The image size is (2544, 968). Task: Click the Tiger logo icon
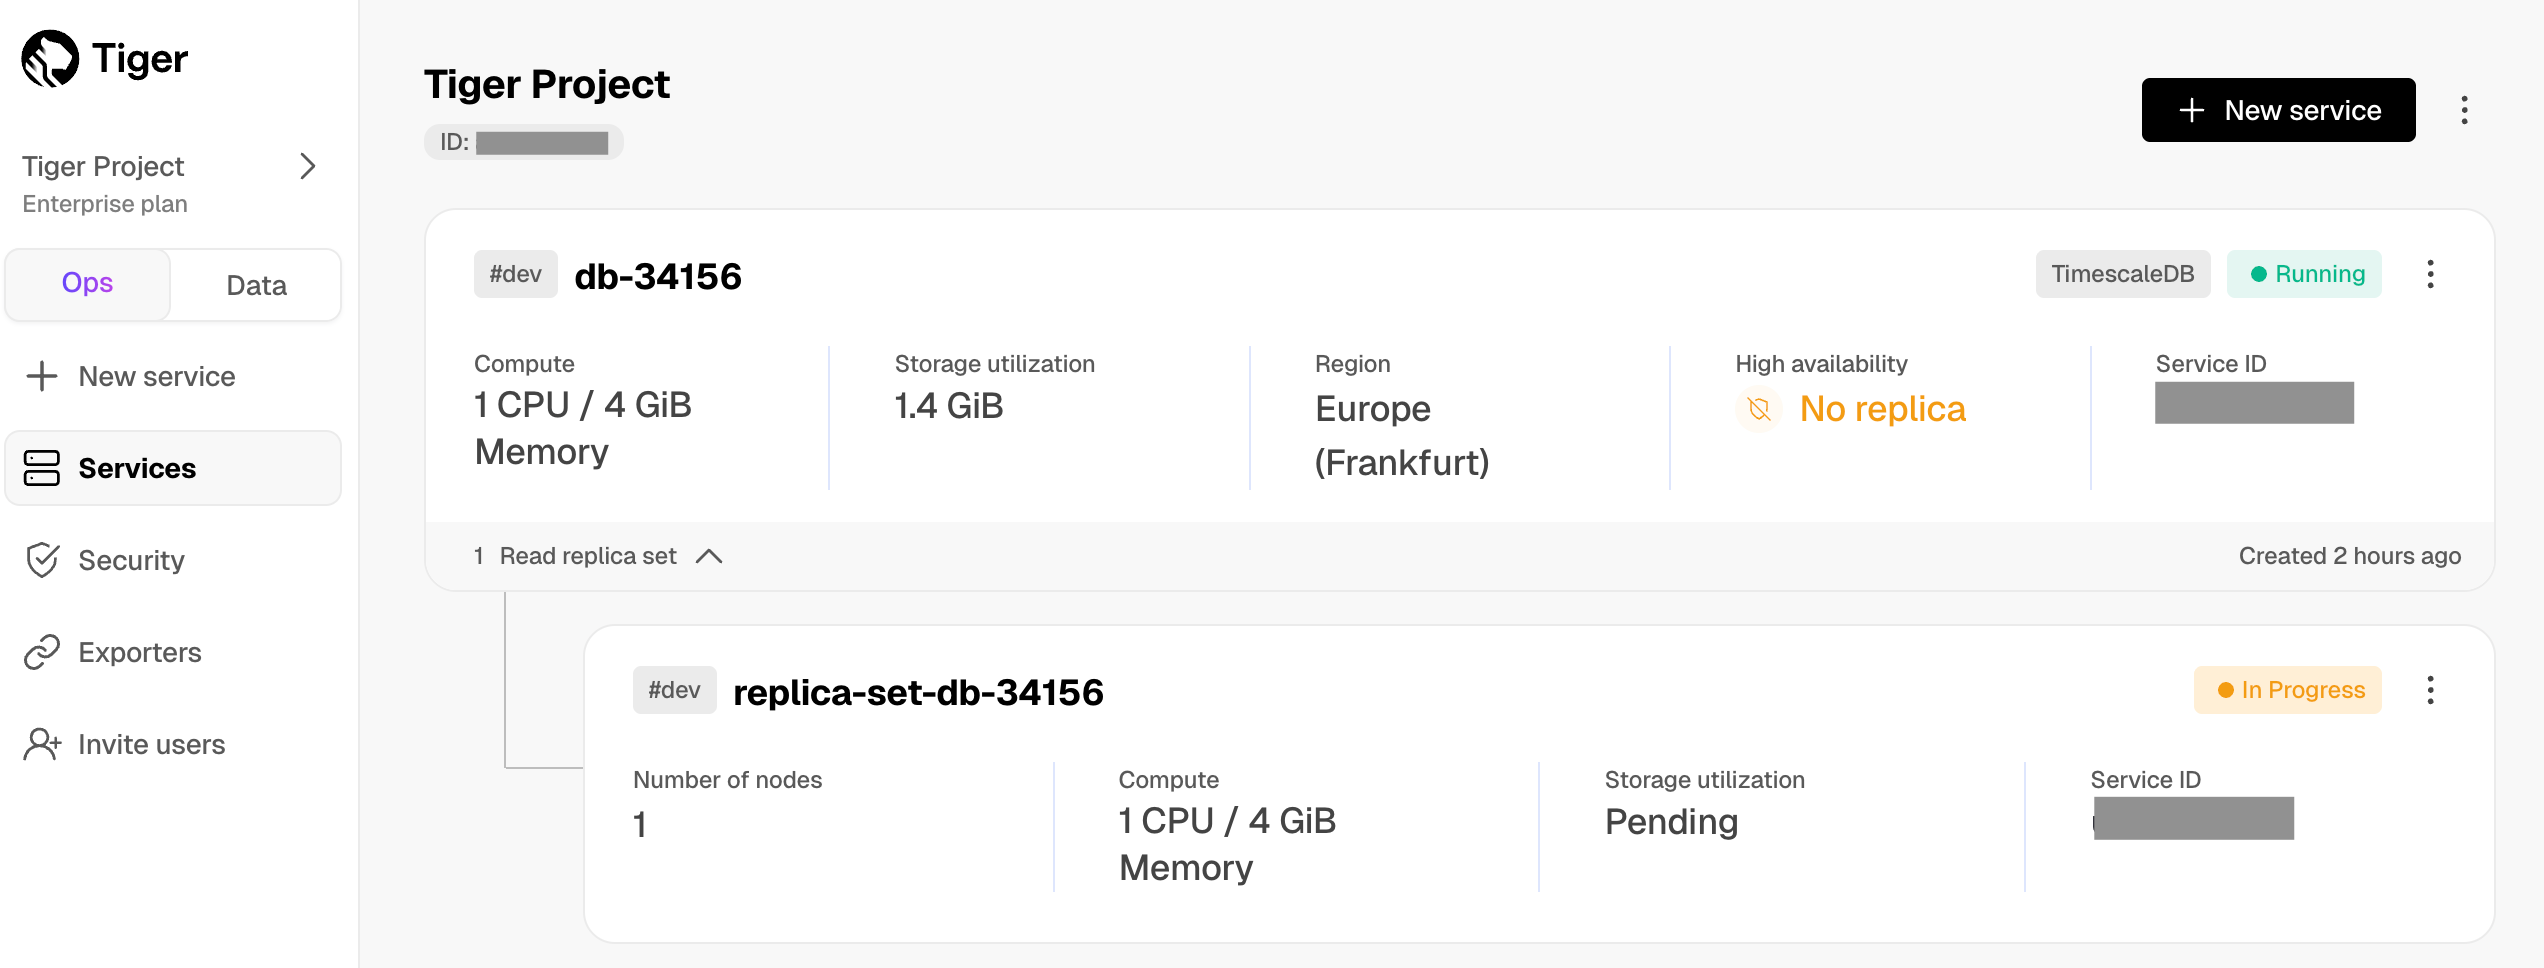tap(50, 59)
